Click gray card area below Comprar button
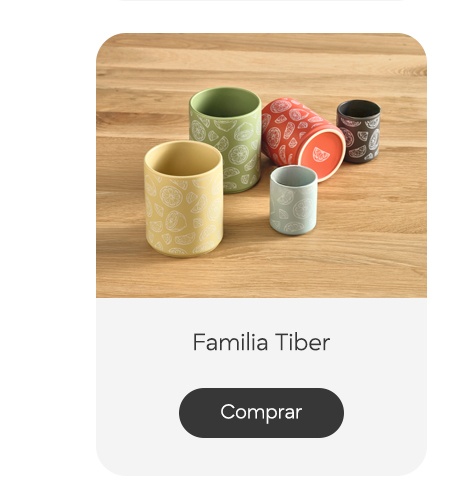450x495 pixels. [x=261, y=457]
